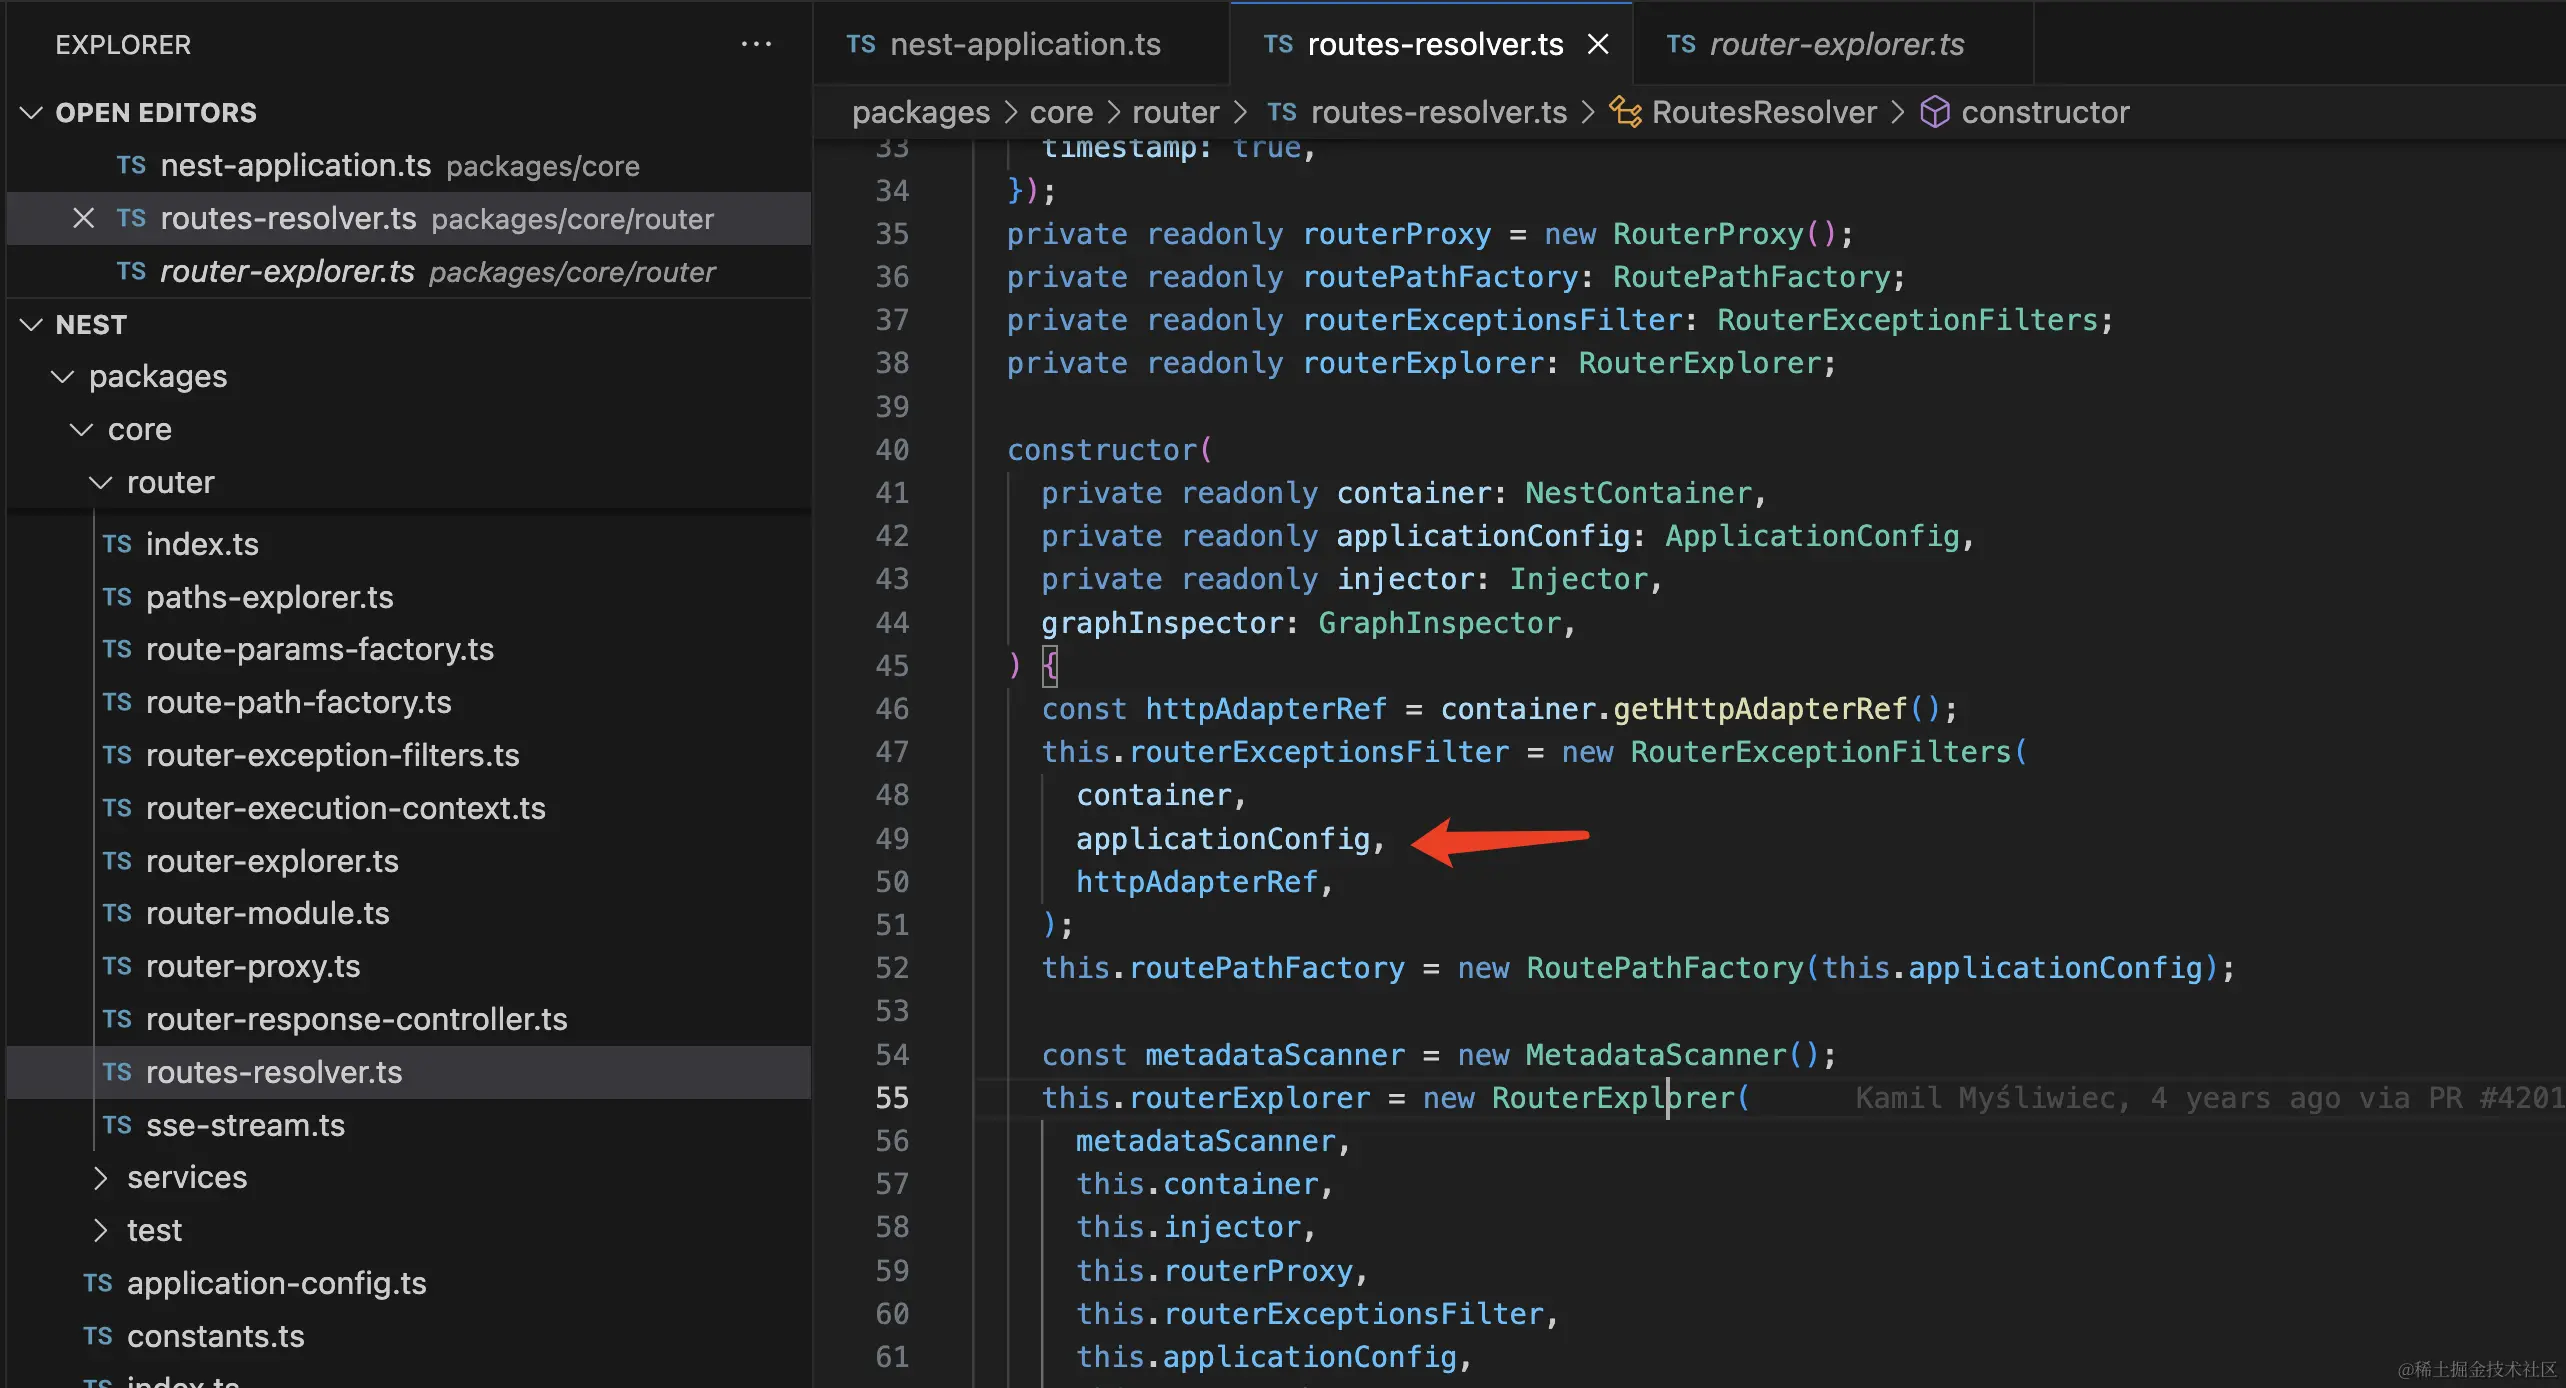Click TS icon in breadcrumb before routes-resolver.ts

coord(1282,112)
